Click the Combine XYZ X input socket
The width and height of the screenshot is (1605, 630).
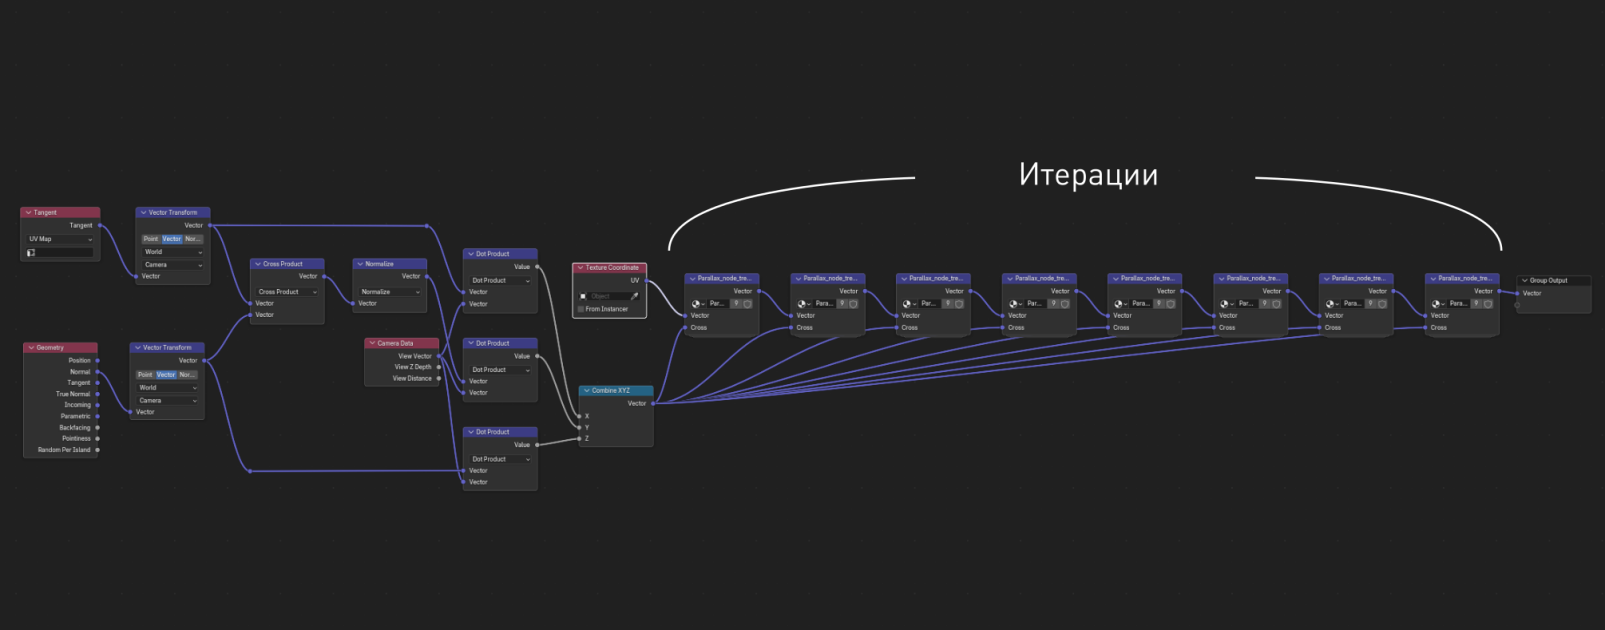(579, 416)
